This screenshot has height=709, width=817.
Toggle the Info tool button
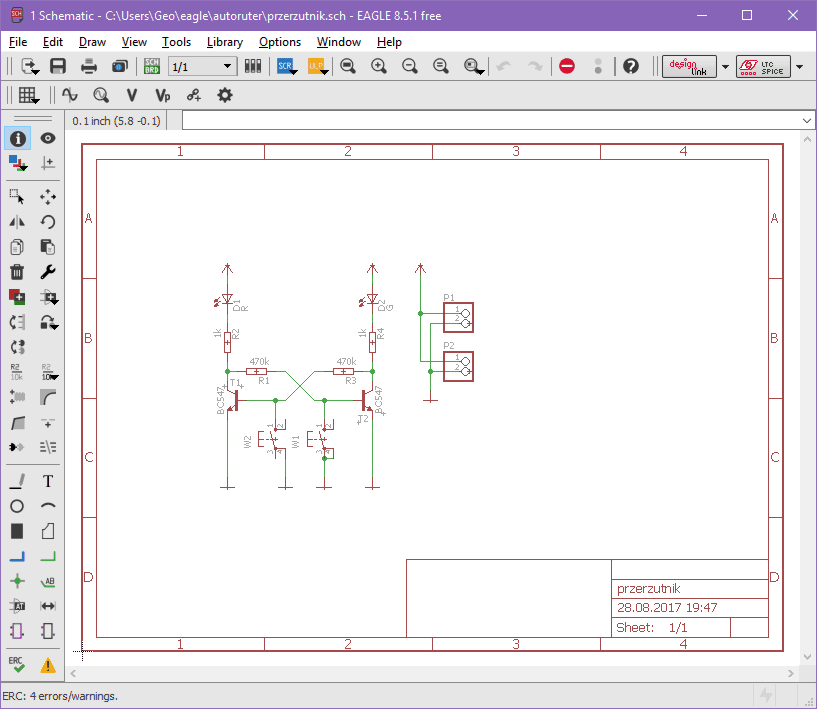point(17,138)
